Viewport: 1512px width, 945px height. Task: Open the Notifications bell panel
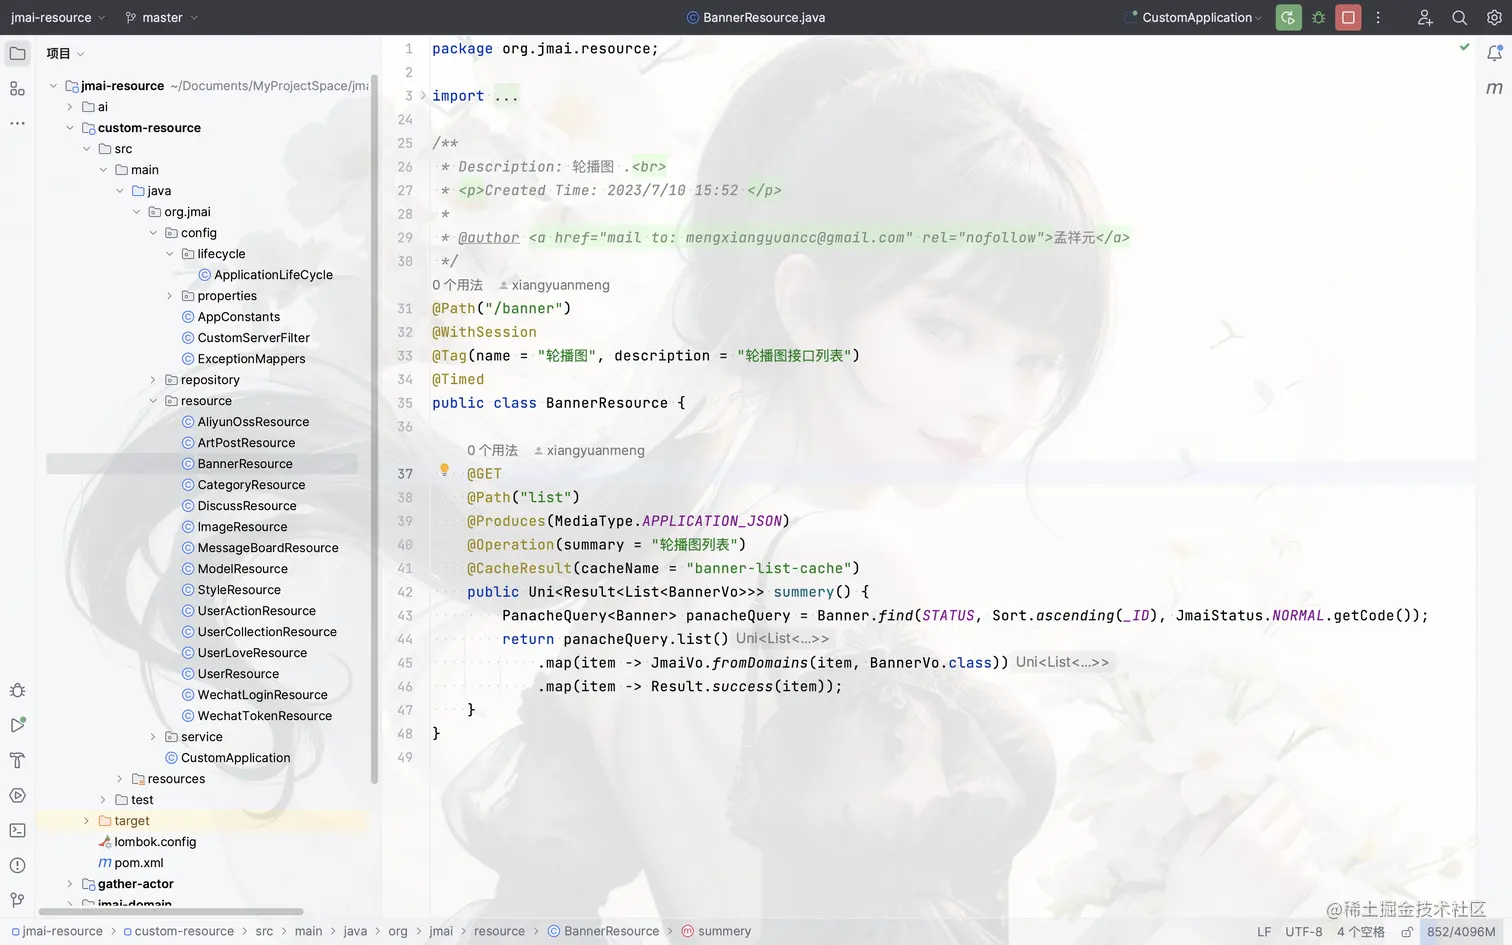click(1494, 53)
